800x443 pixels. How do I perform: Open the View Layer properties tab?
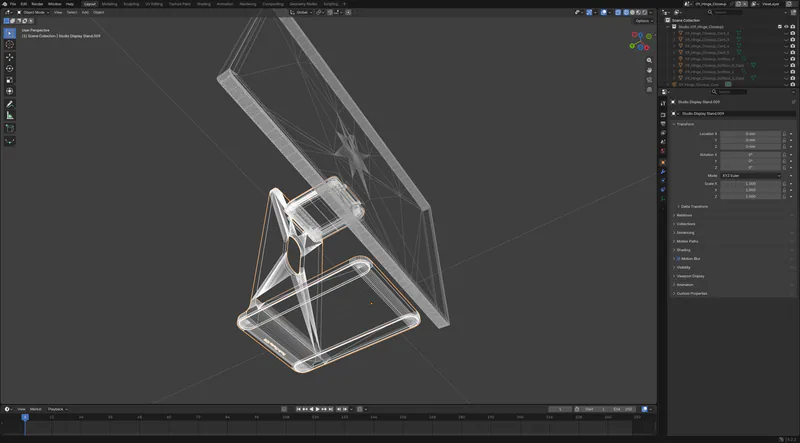[x=663, y=133]
